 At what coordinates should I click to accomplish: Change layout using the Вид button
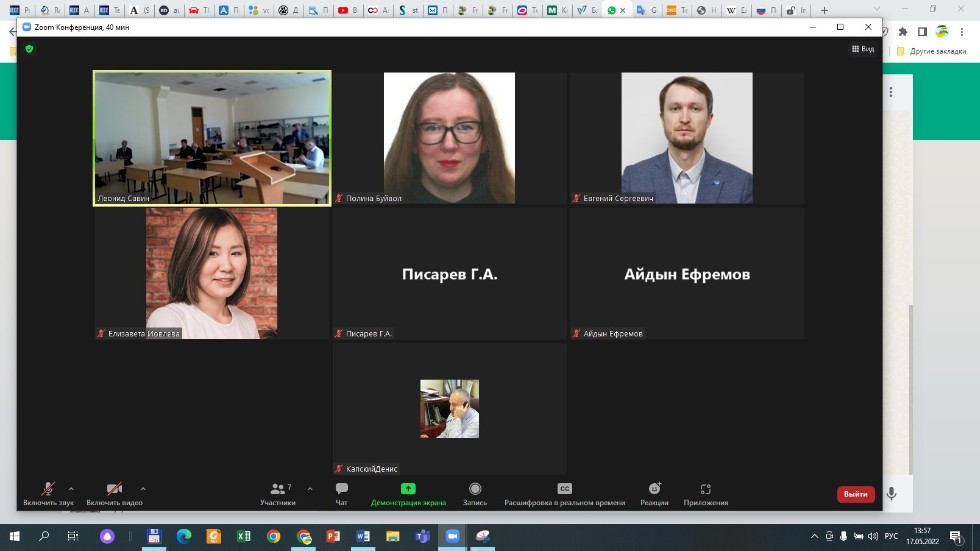[862, 48]
